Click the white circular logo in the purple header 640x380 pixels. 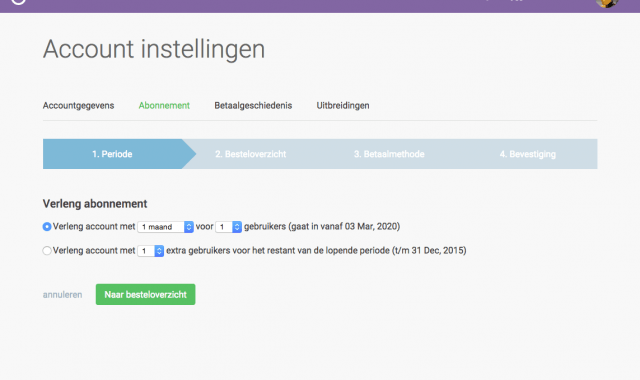click(x=18, y=2)
